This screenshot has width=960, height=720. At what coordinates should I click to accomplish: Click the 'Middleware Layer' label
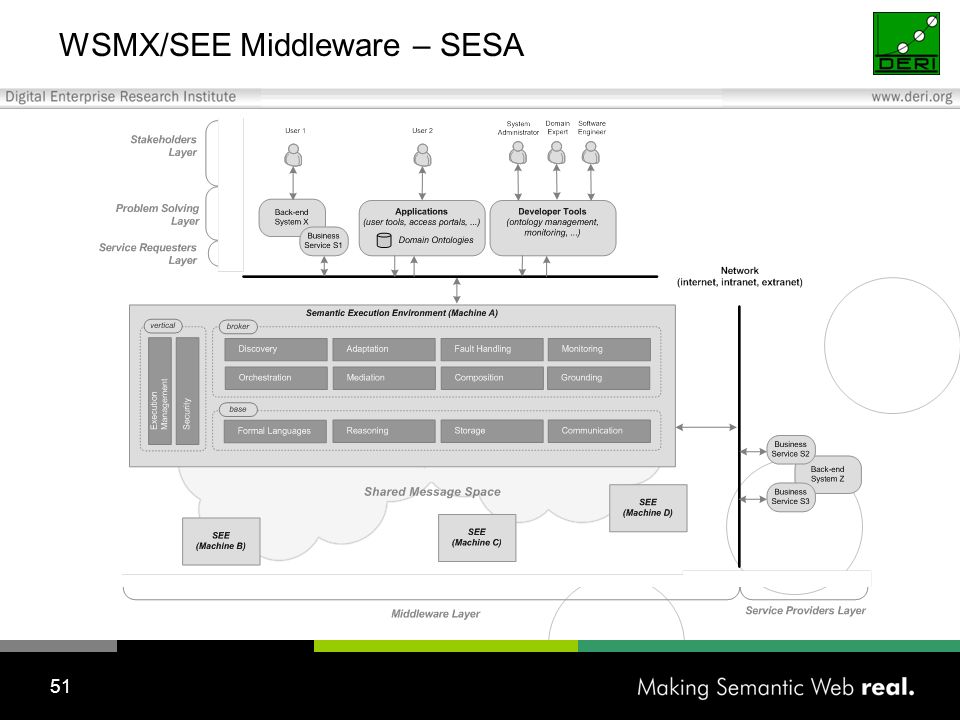(435, 613)
